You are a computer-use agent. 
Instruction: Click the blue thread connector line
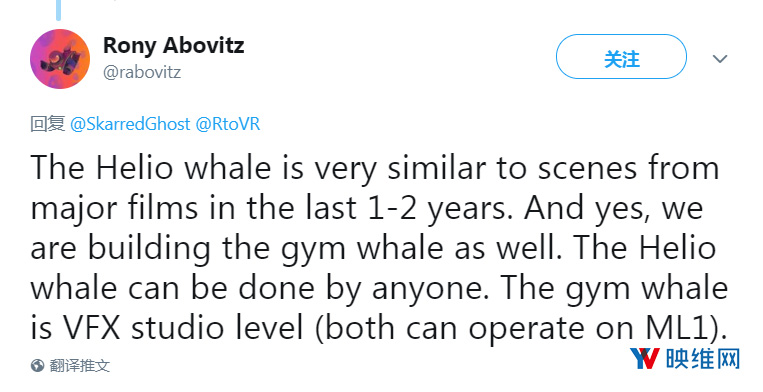pyautogui.click(x=58, y=10)
